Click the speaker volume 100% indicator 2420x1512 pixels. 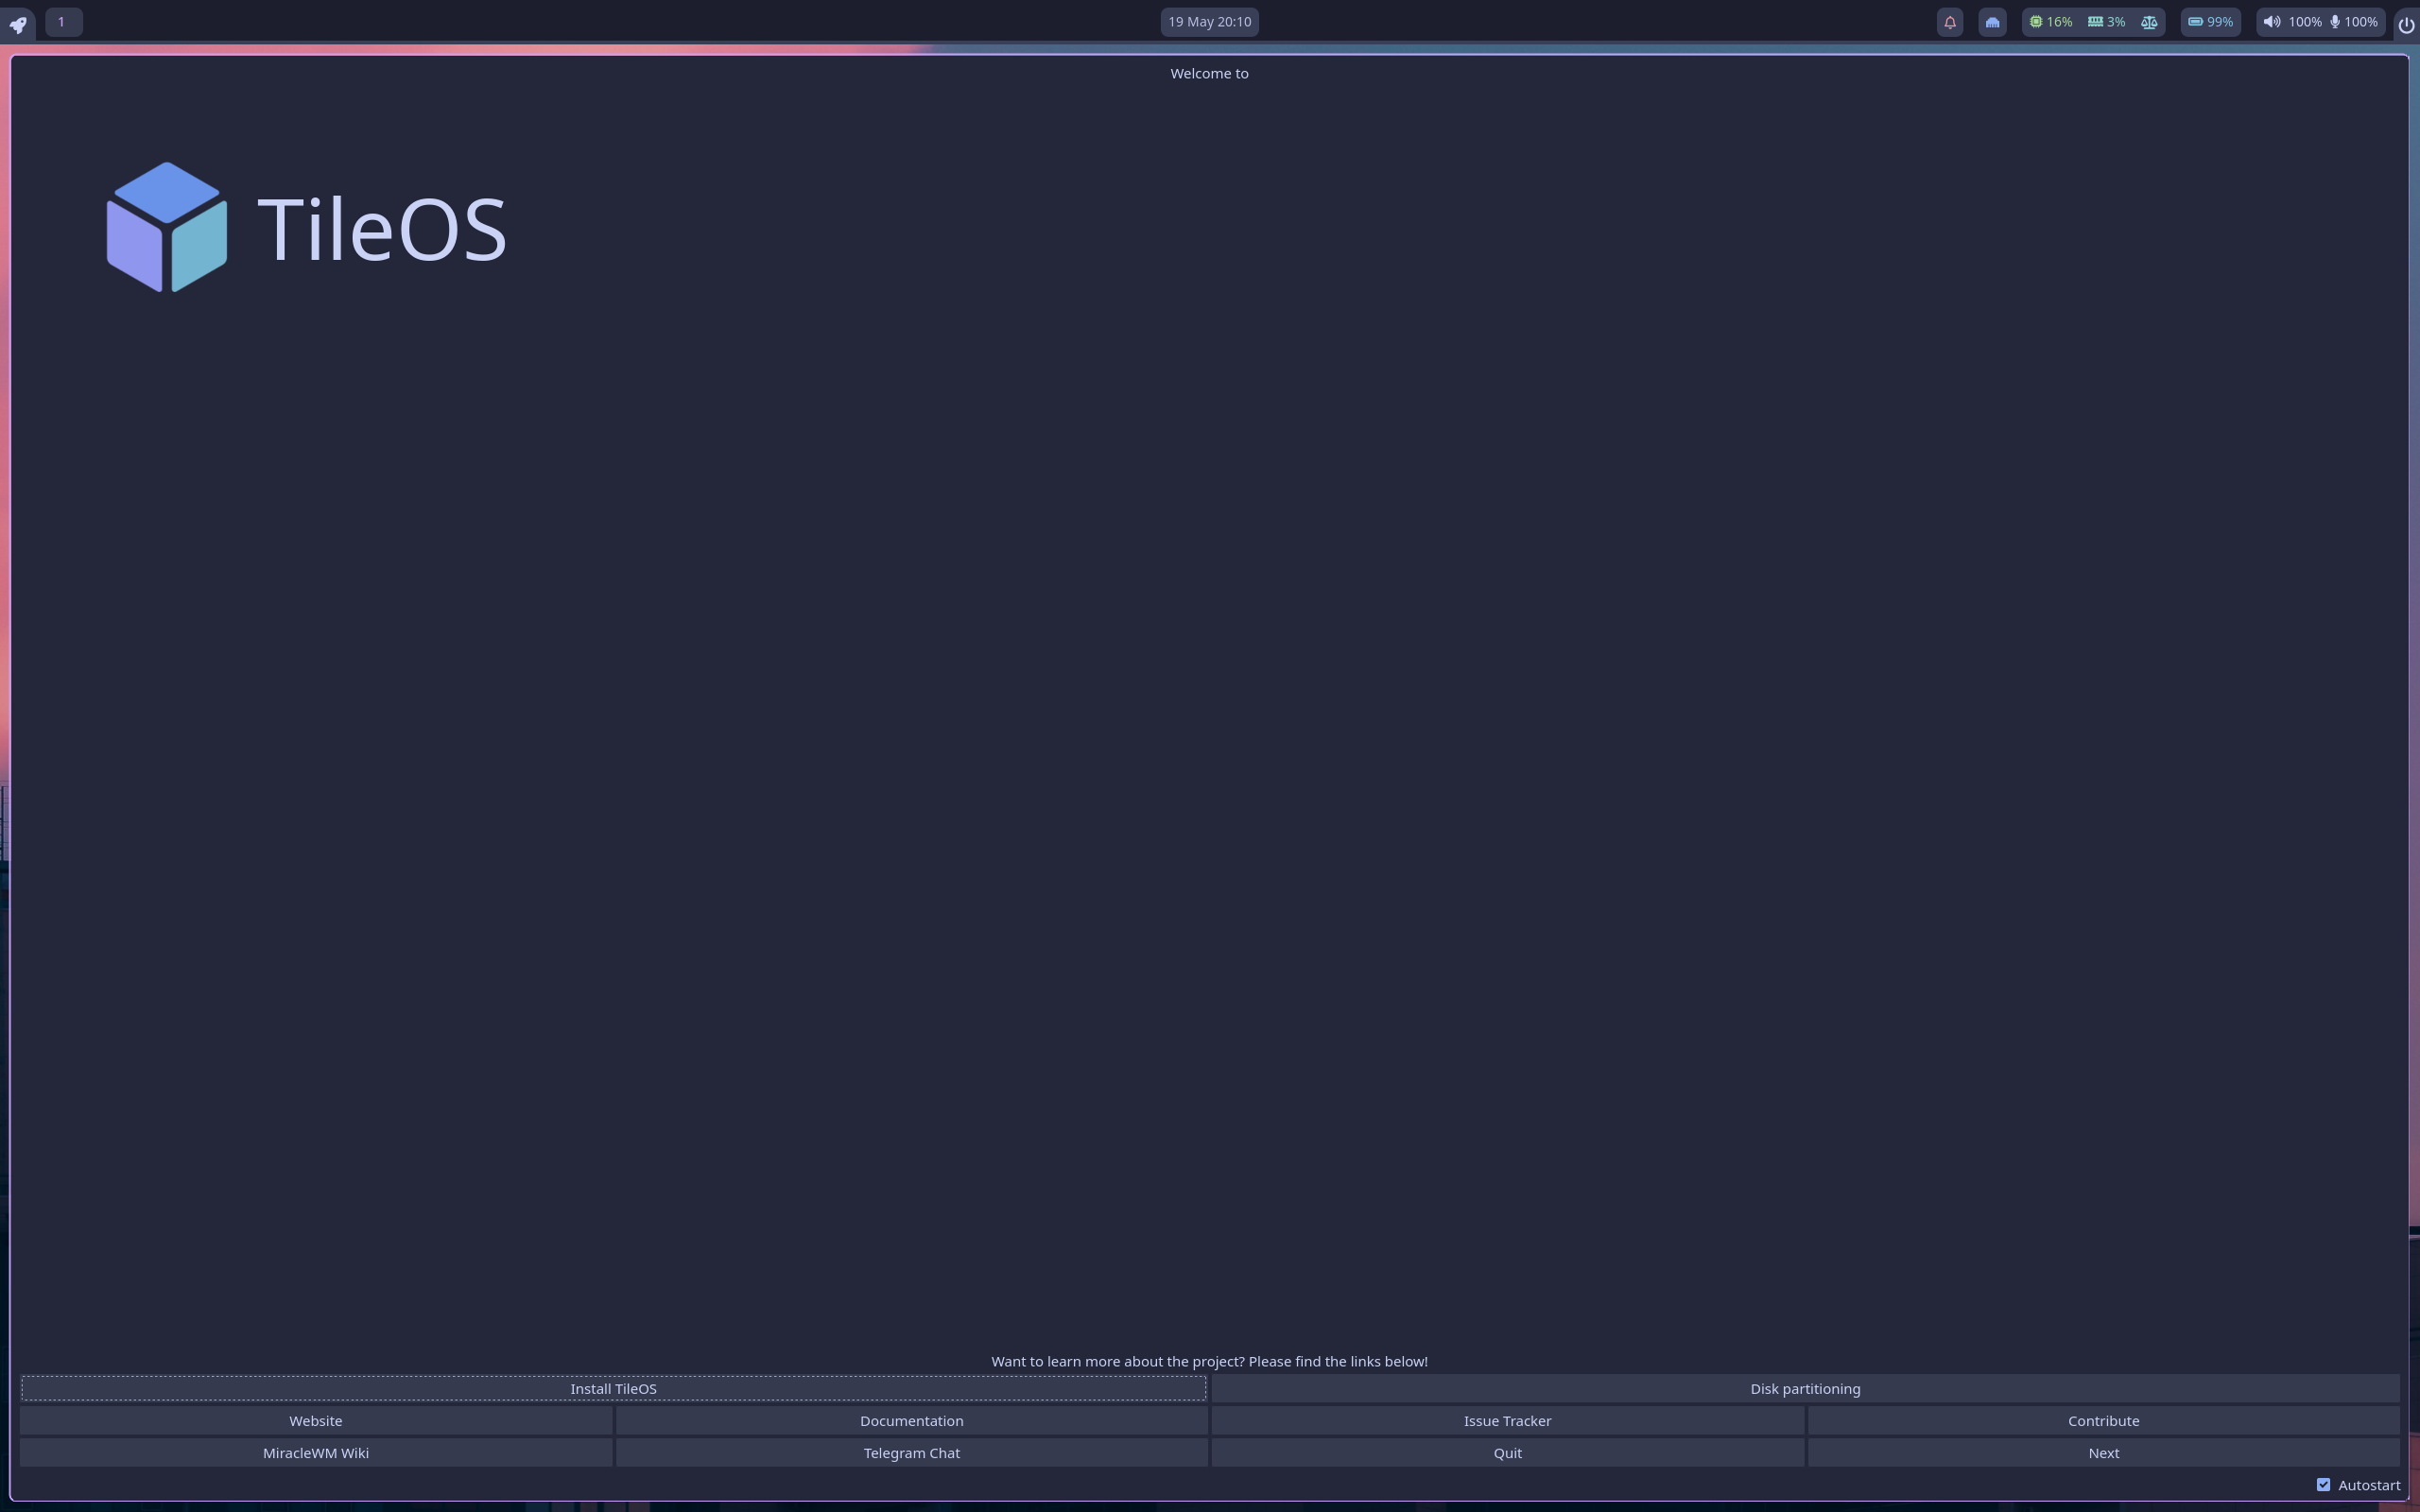click(2291, 22)
